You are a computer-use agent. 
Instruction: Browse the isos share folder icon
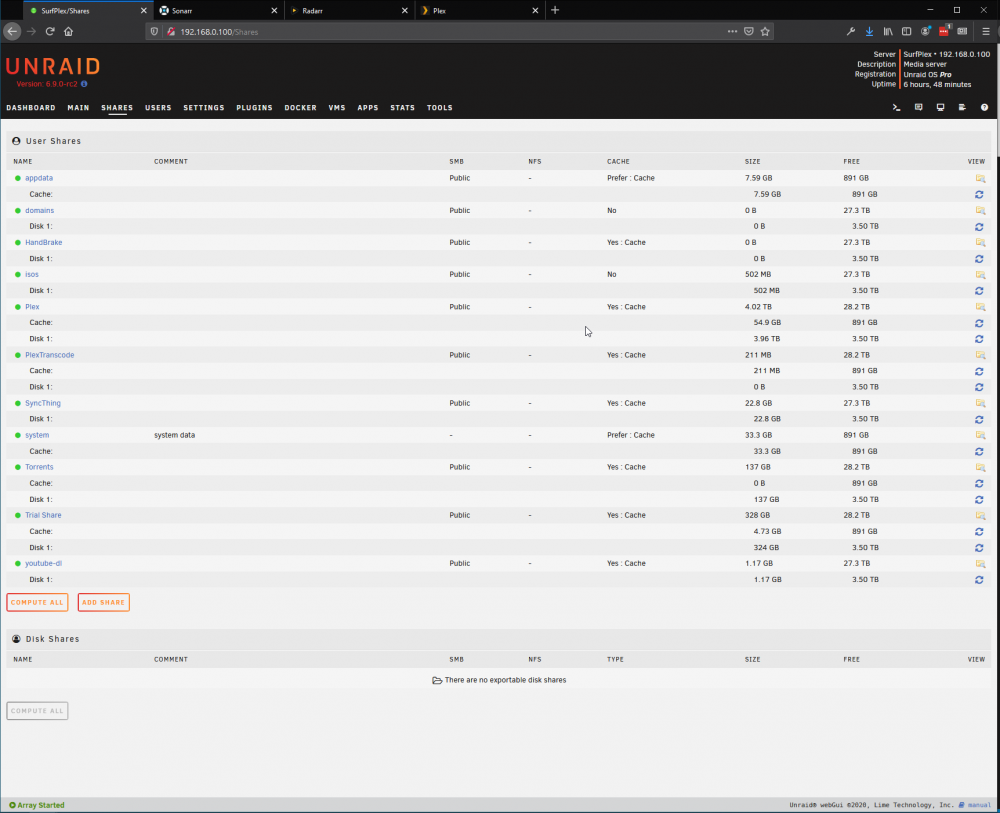(980, 275)
